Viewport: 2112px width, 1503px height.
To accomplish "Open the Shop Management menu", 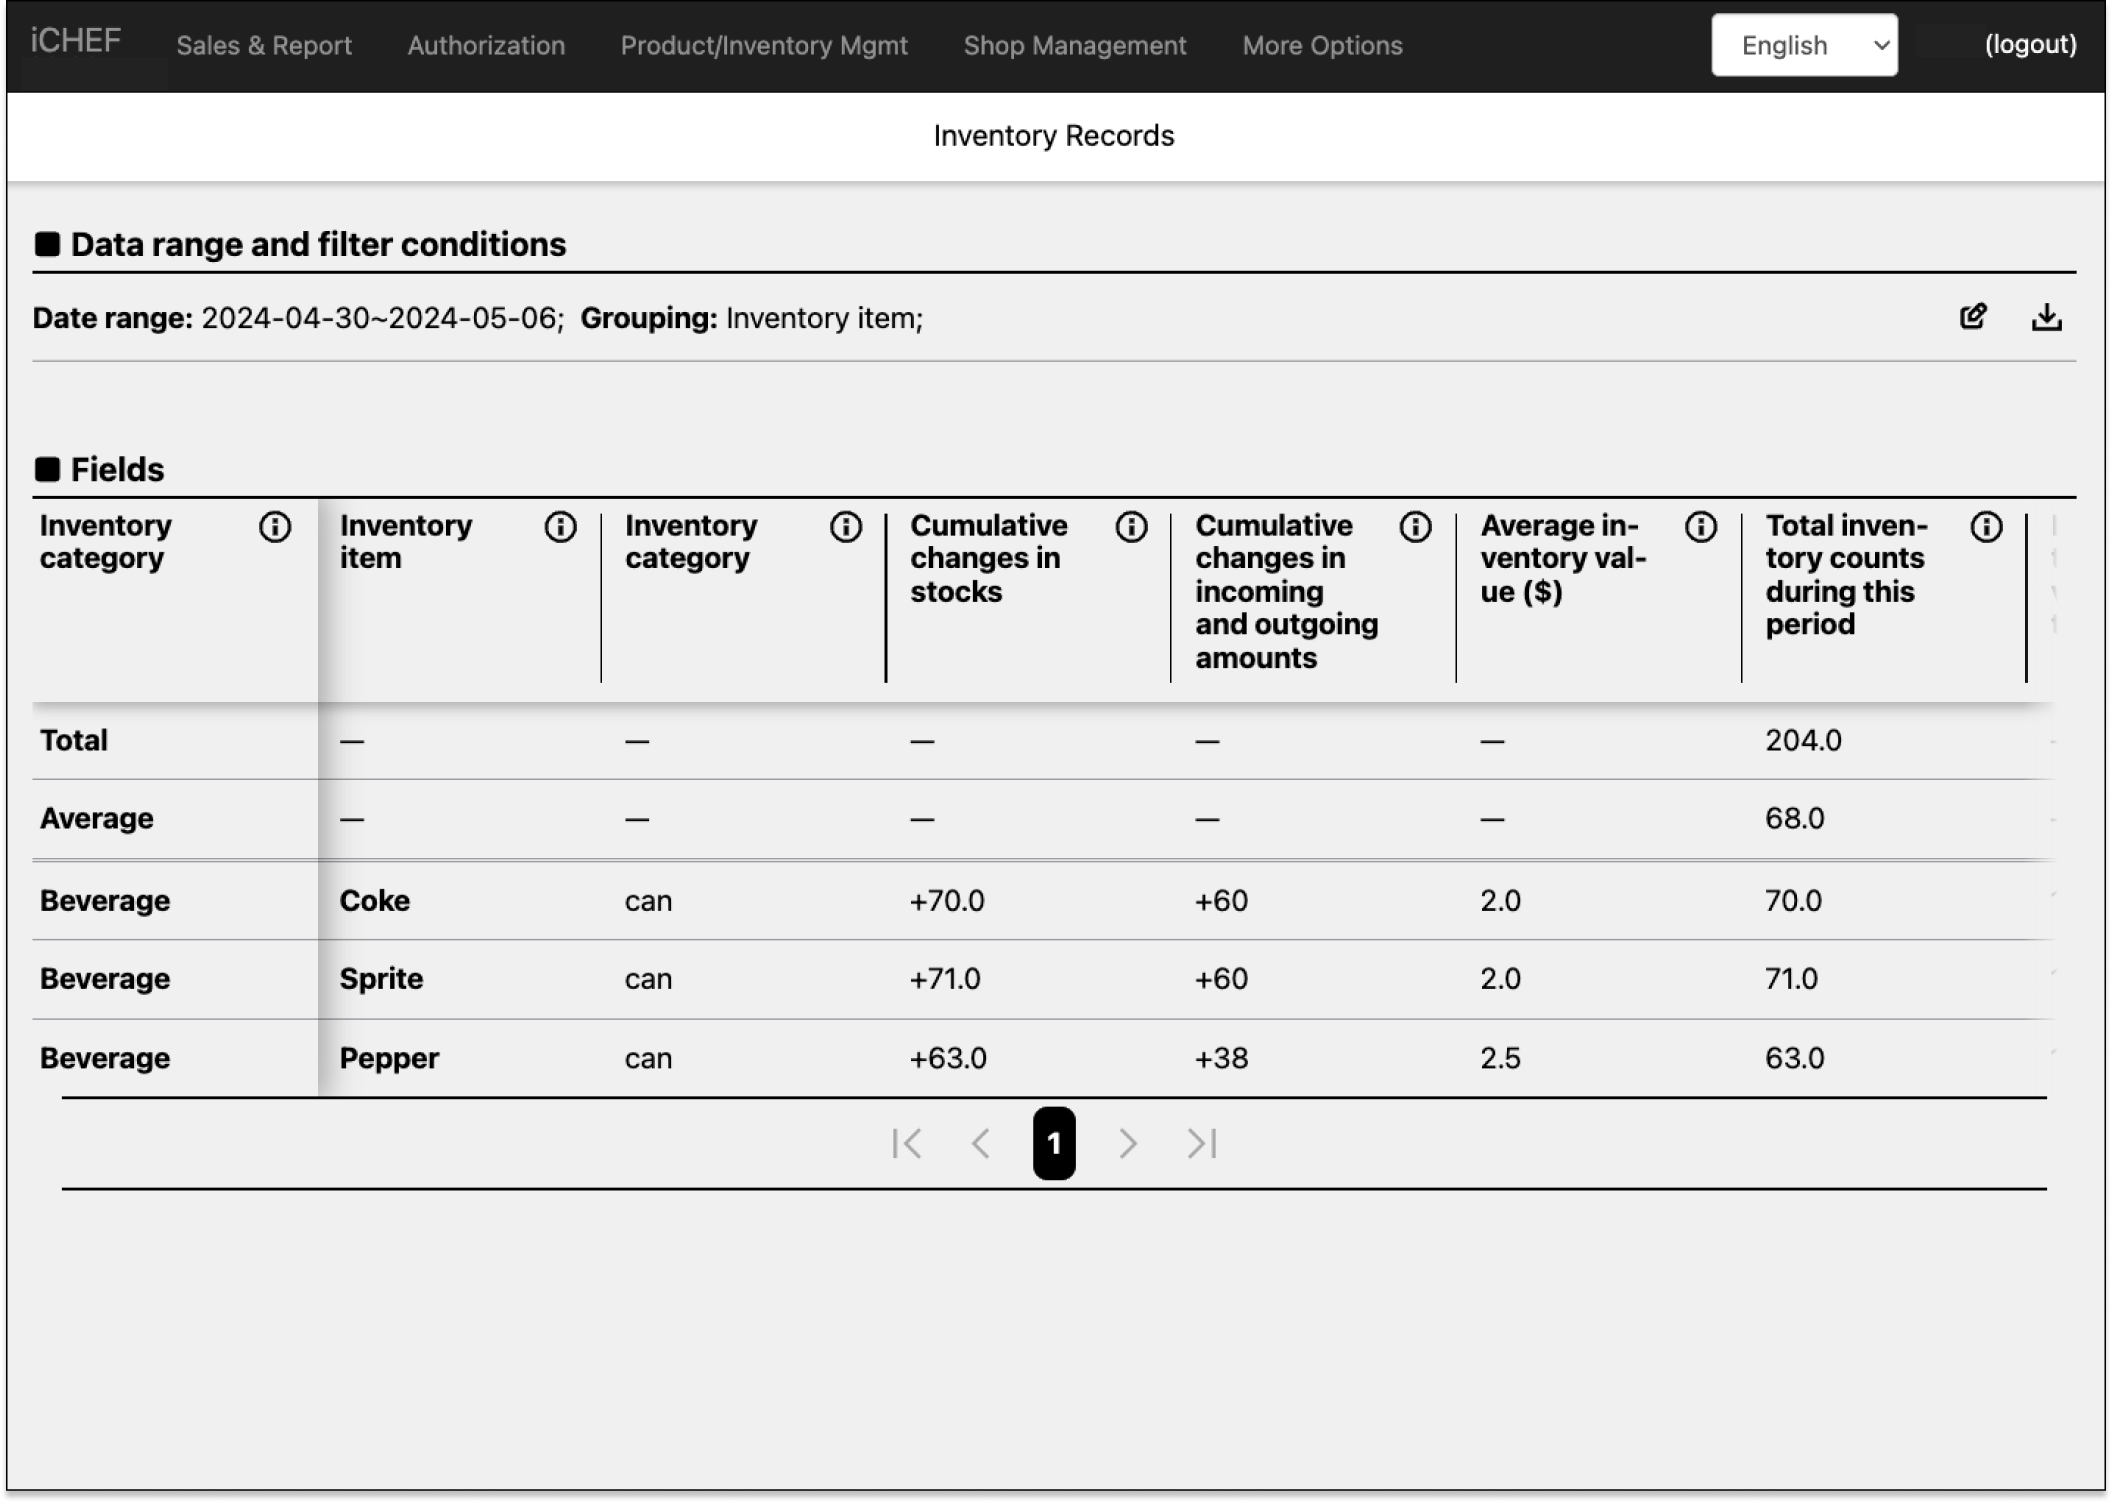I will (x=1075, y=45).
